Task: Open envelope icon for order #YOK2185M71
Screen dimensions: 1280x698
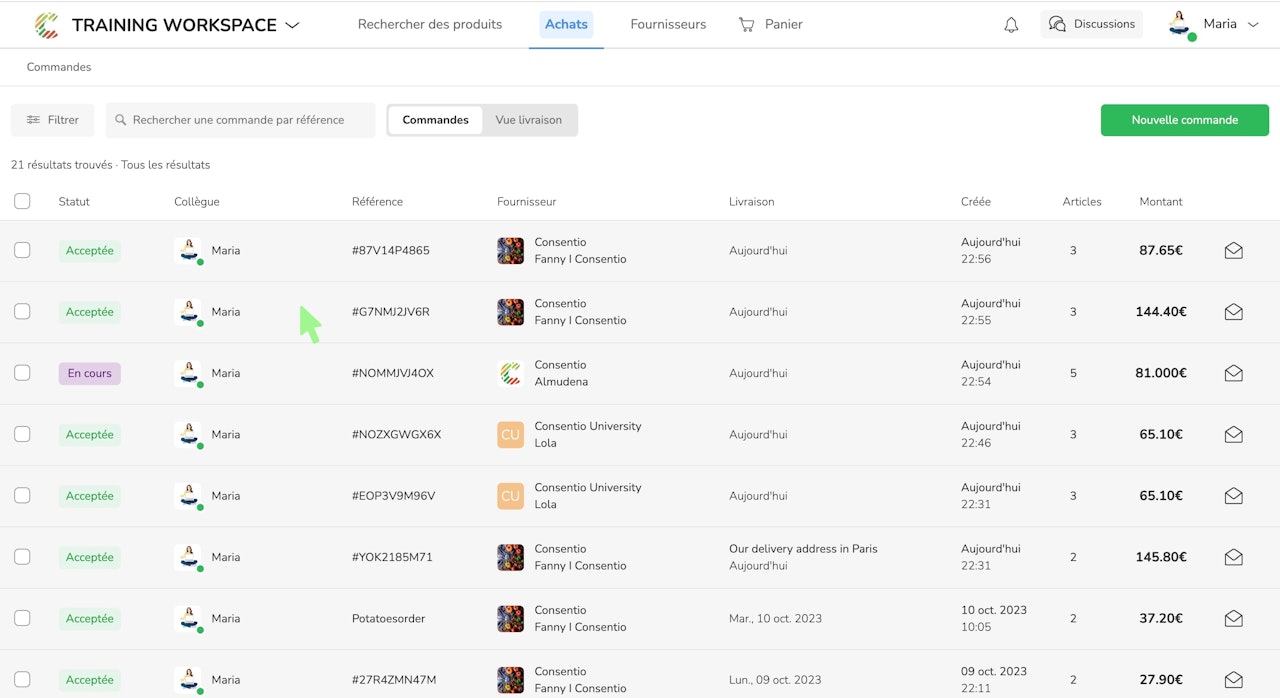Action: click(x=1233, y=557)
